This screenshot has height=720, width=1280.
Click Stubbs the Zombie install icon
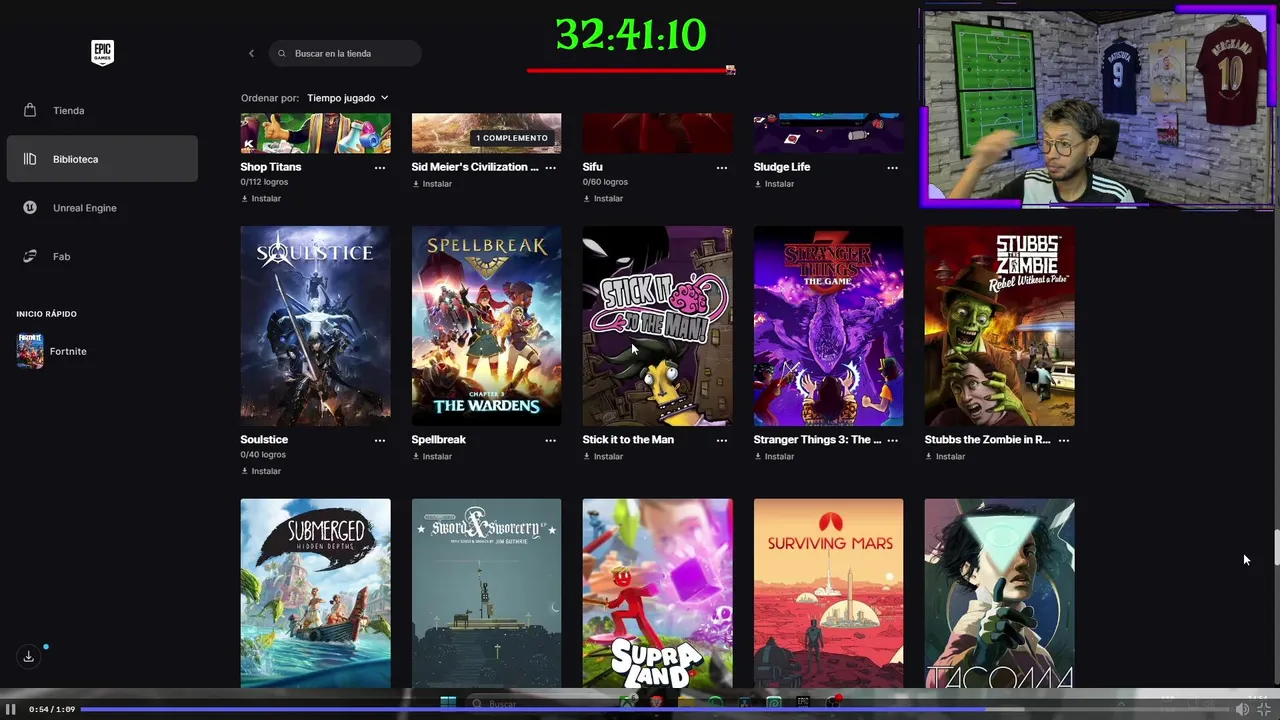[929, 457]
